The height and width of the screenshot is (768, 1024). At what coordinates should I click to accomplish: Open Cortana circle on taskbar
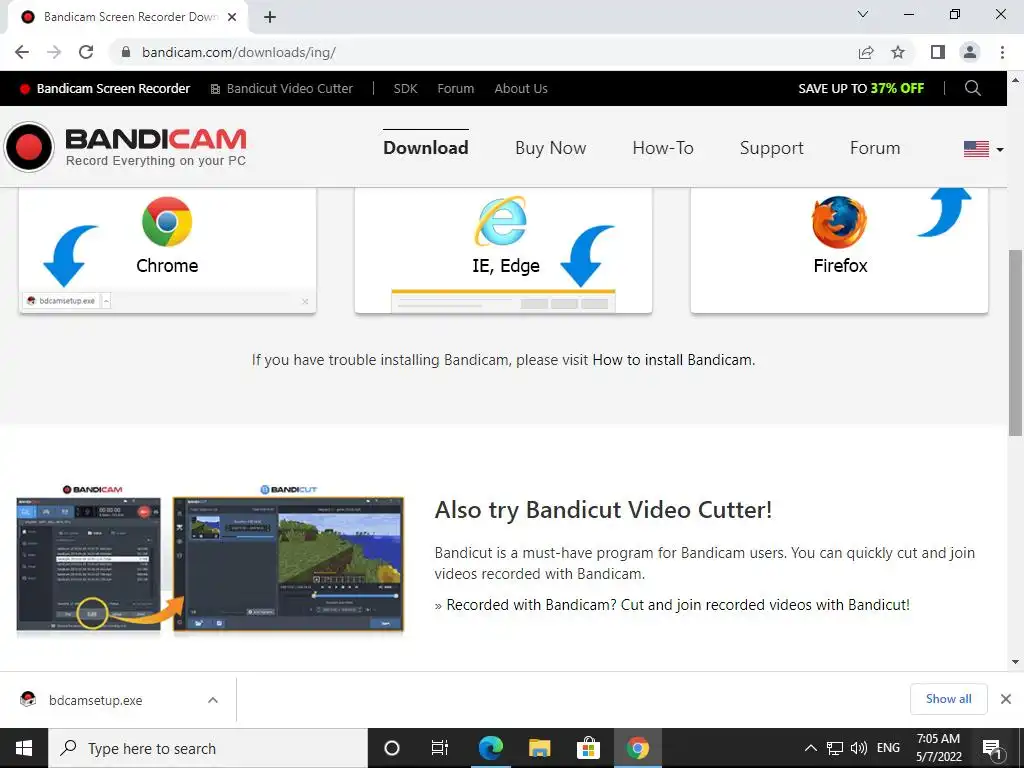click(x=391, y=748)
